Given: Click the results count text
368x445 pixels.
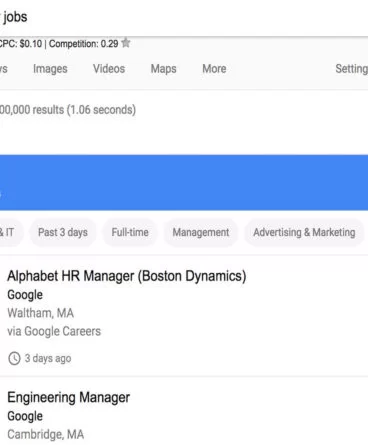Looking at the screenshot, I should pos(68,110).
